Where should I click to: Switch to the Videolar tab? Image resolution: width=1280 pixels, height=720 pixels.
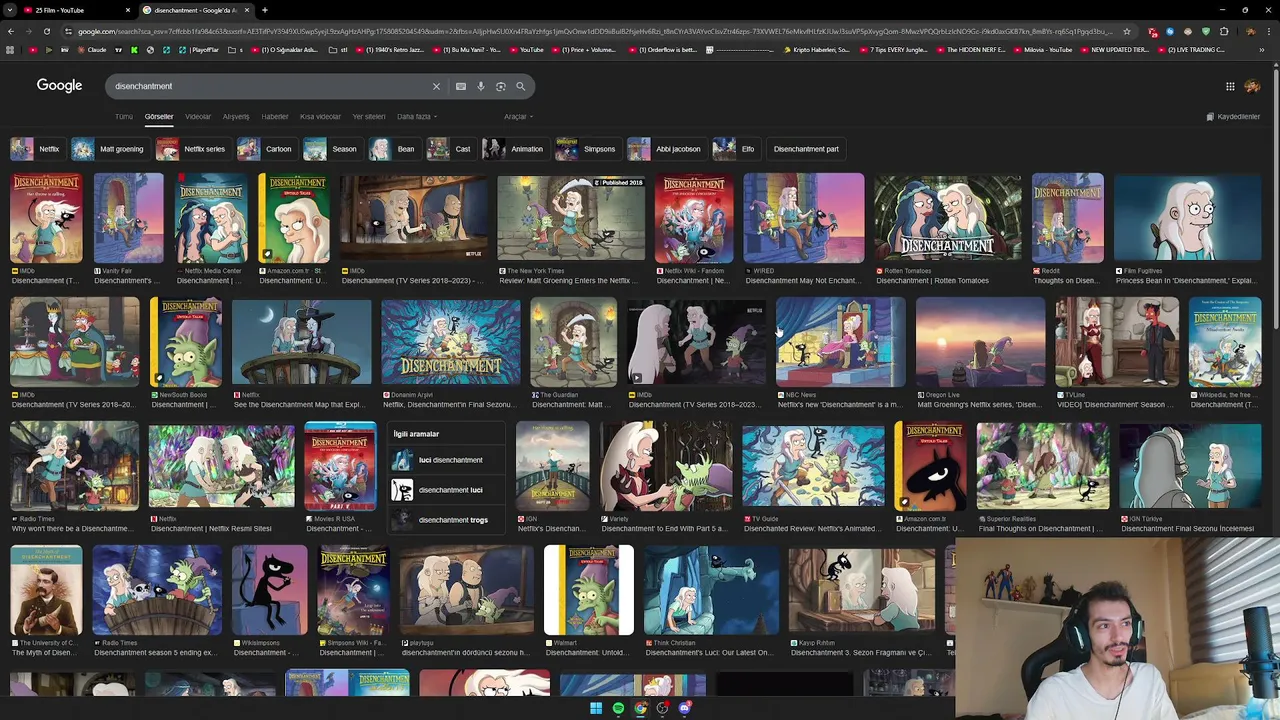[198, 117]
